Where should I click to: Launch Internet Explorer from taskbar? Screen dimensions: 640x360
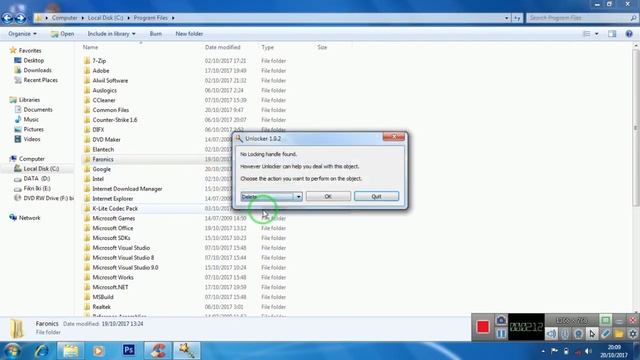click(x=42, y=350)
